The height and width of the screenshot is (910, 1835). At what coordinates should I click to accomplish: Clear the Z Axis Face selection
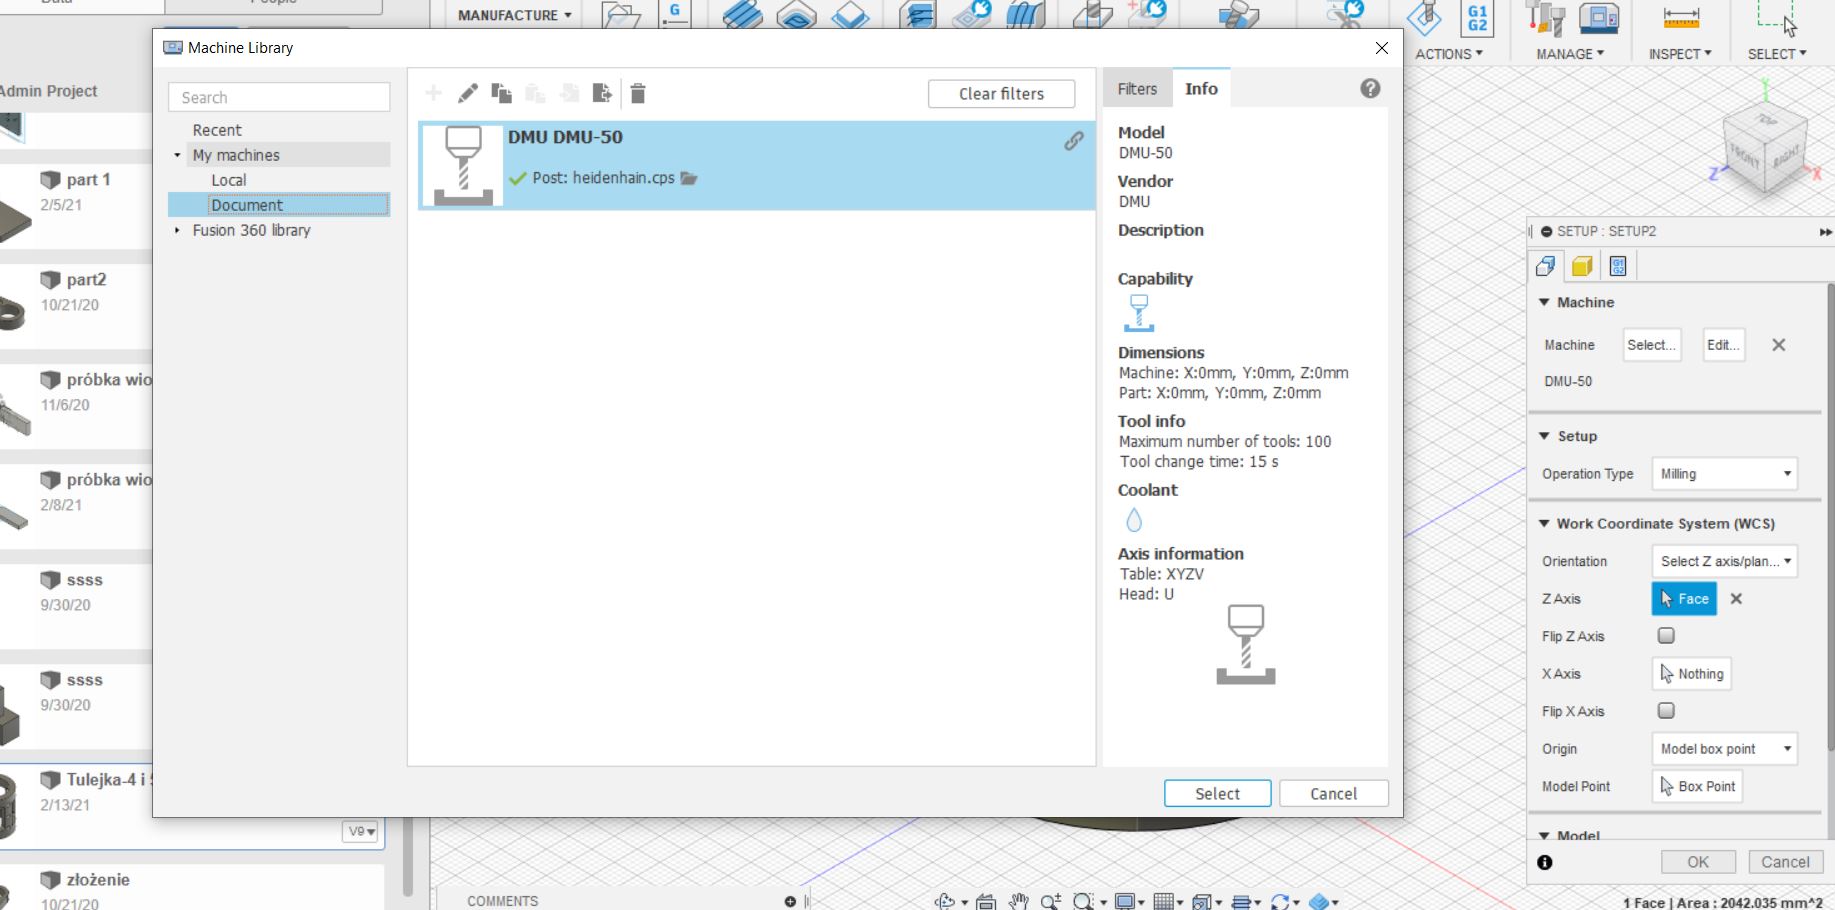(1736, 599)
